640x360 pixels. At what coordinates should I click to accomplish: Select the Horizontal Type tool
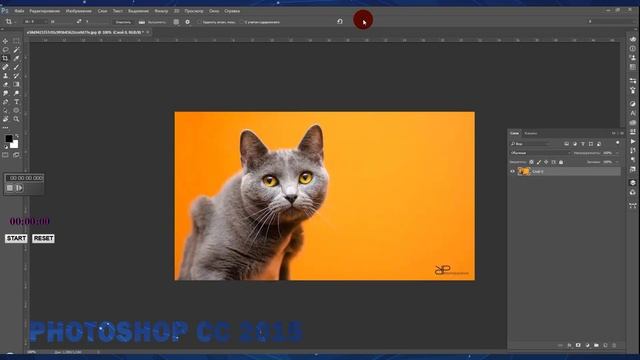(16, 102)
